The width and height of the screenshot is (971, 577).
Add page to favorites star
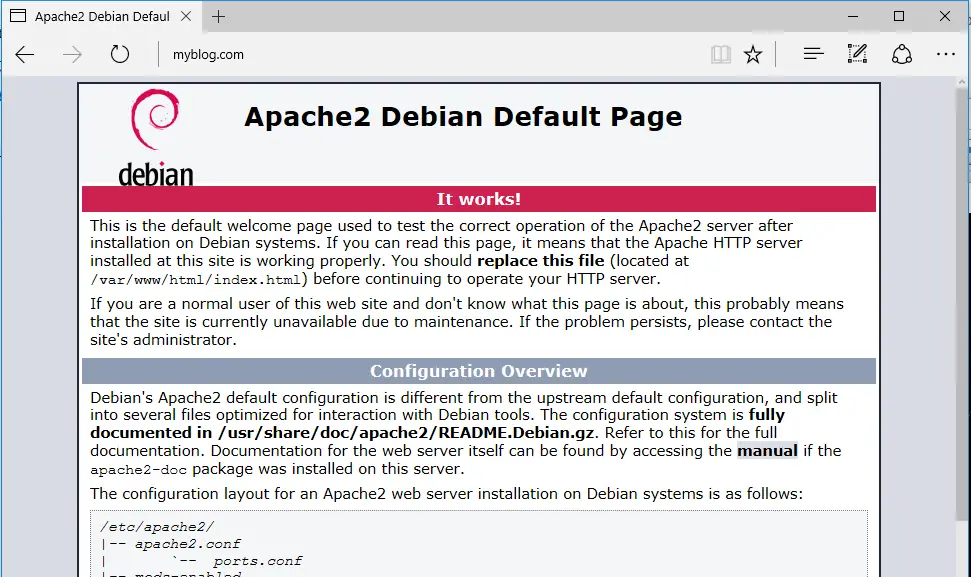pos(753,54)
